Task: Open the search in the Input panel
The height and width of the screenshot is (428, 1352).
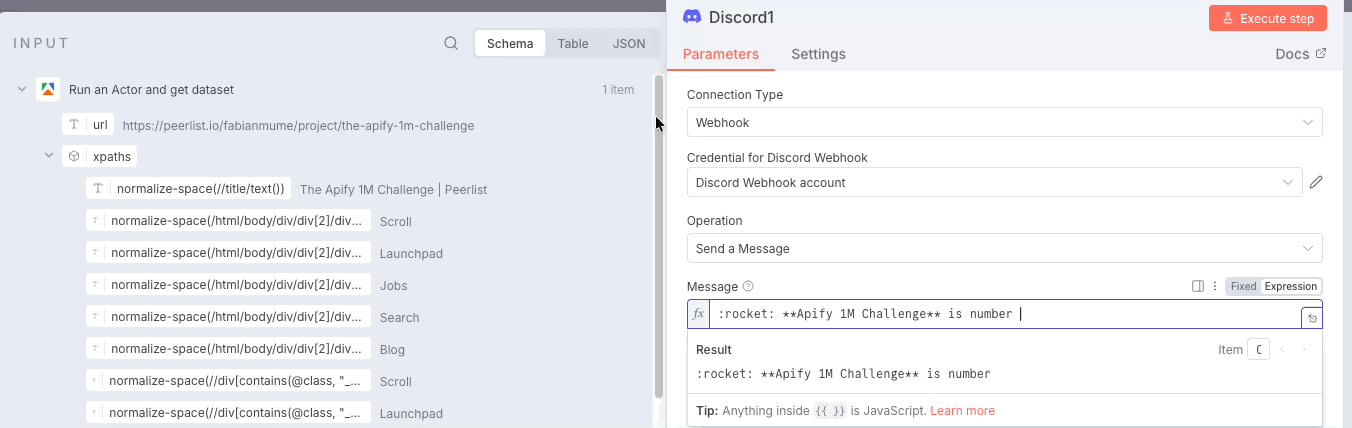Action: [451, 44]
